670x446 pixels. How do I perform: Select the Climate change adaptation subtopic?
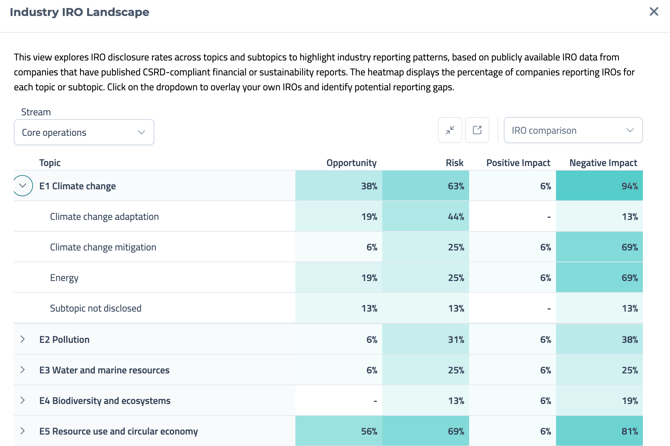point(104,216)
